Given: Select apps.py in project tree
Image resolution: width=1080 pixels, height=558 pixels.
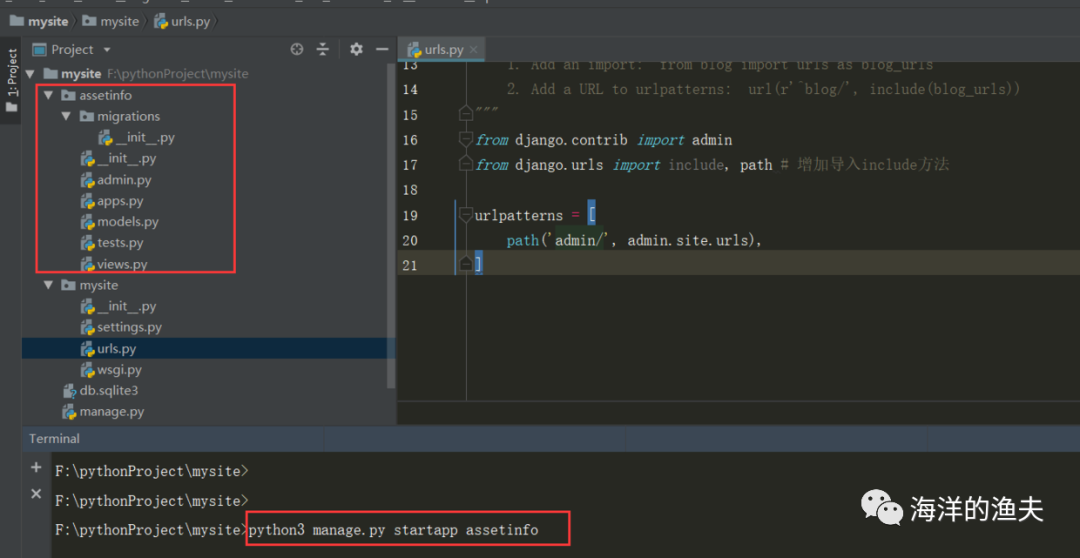Looking at the screenshot, I should 112,201.
